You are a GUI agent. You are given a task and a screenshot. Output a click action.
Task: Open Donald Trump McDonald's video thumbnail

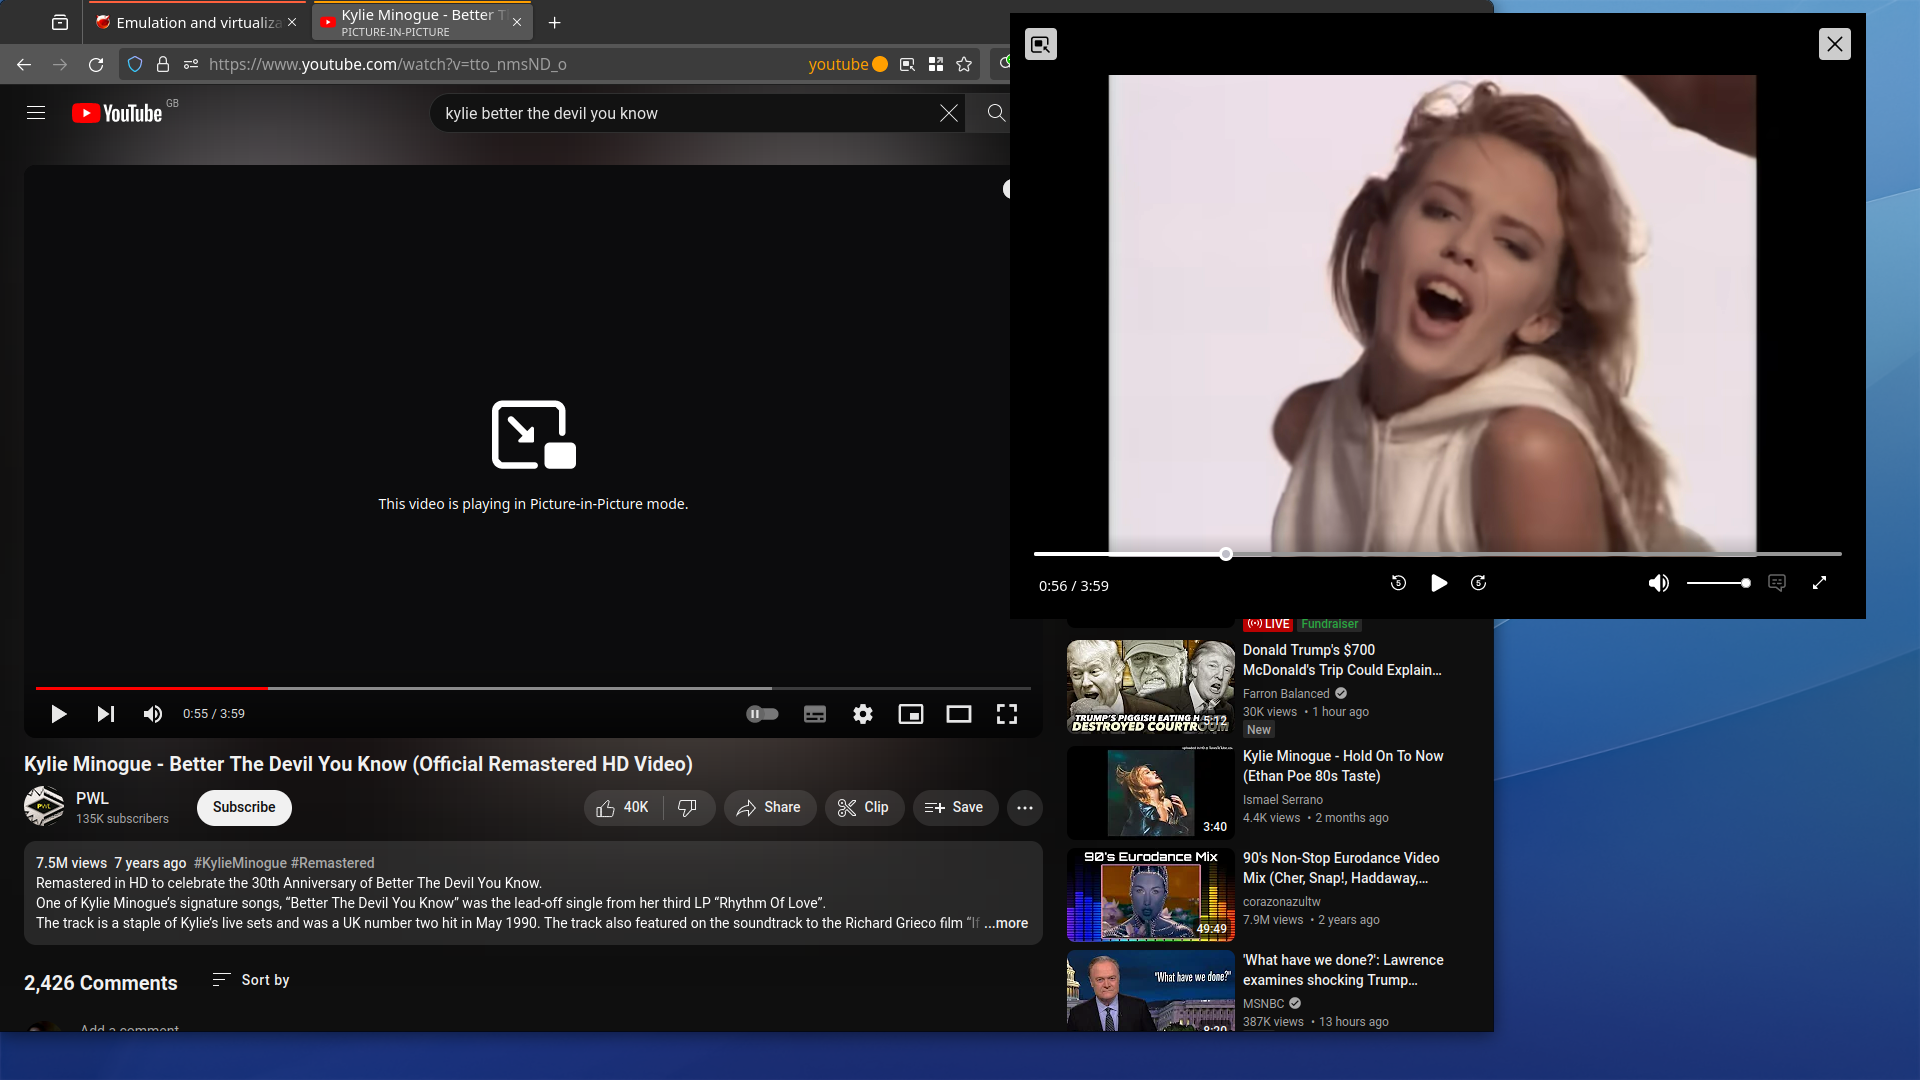coord(1150,687)
